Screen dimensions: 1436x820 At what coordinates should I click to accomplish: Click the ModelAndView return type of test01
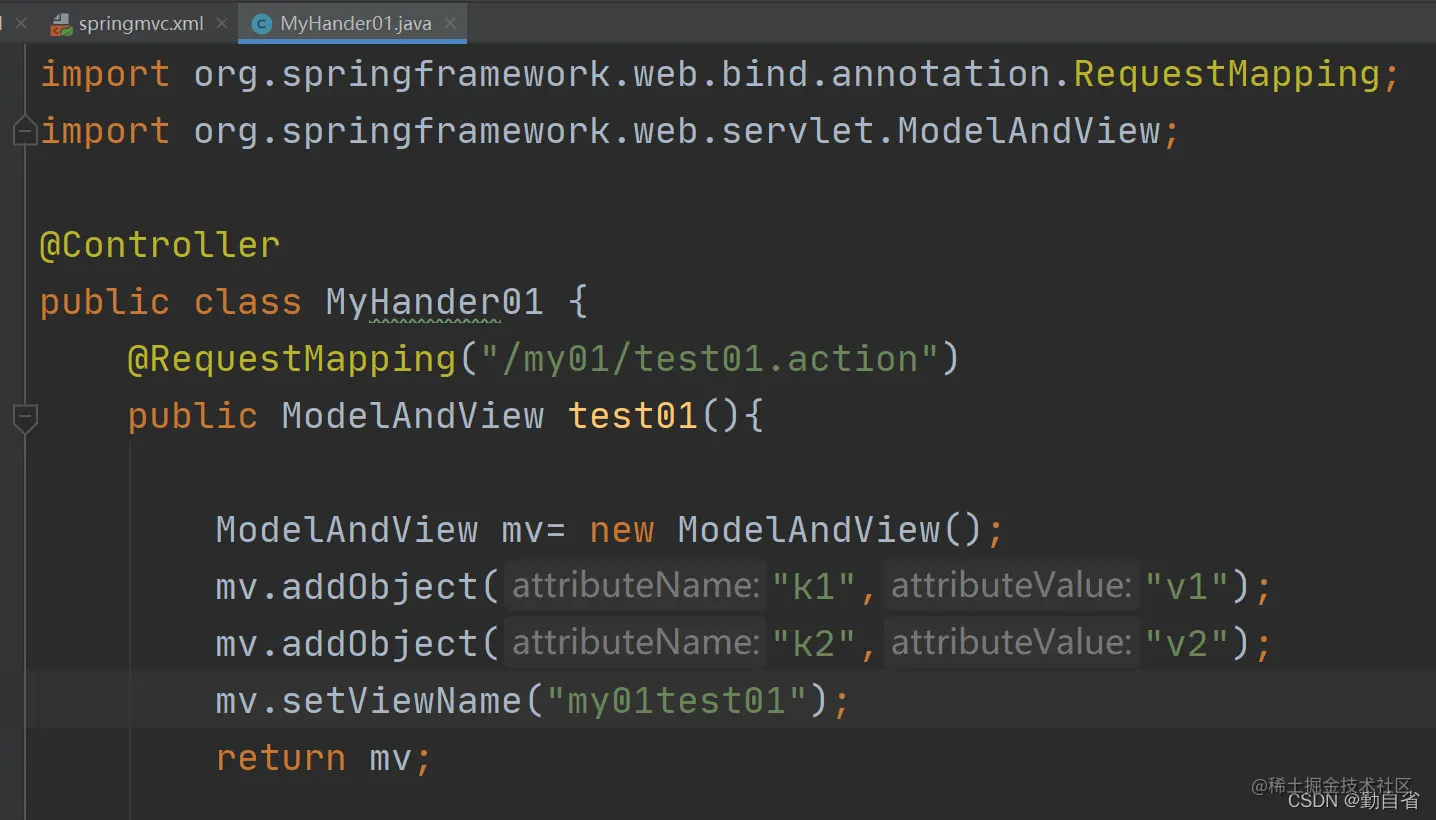click(x=413, y=417)
